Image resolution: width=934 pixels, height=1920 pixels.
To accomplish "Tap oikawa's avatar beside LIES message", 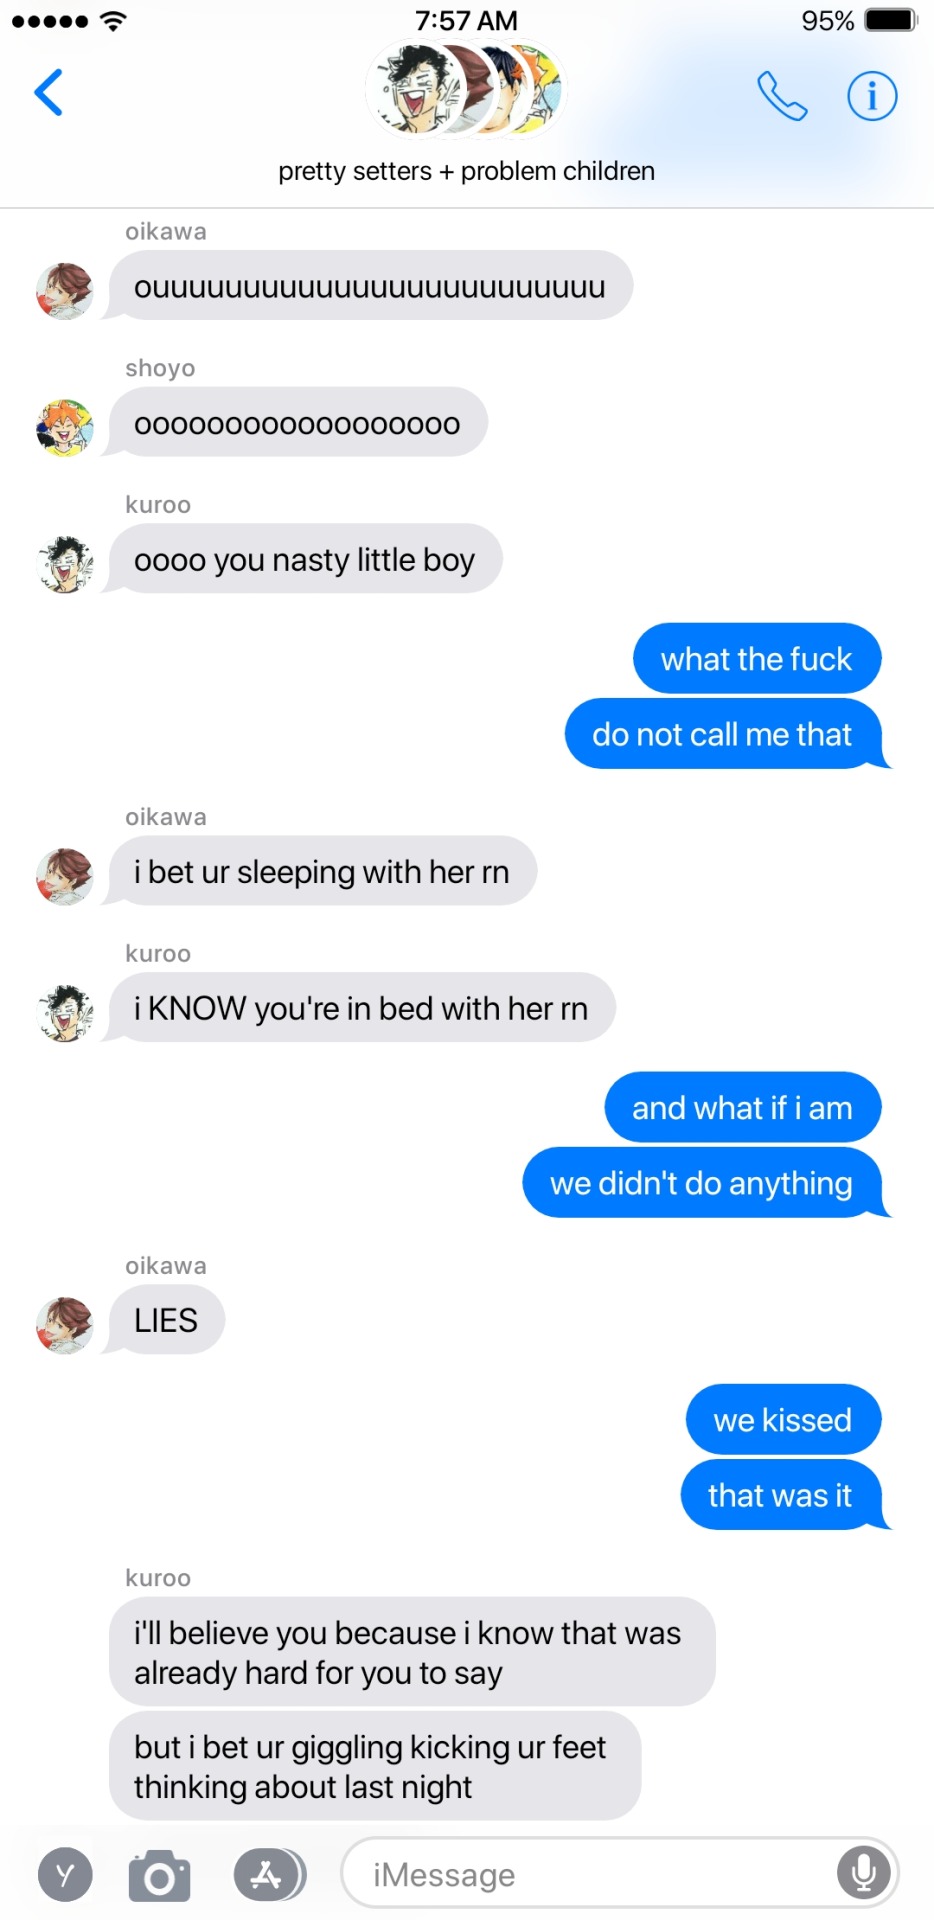I will 65,1325.
